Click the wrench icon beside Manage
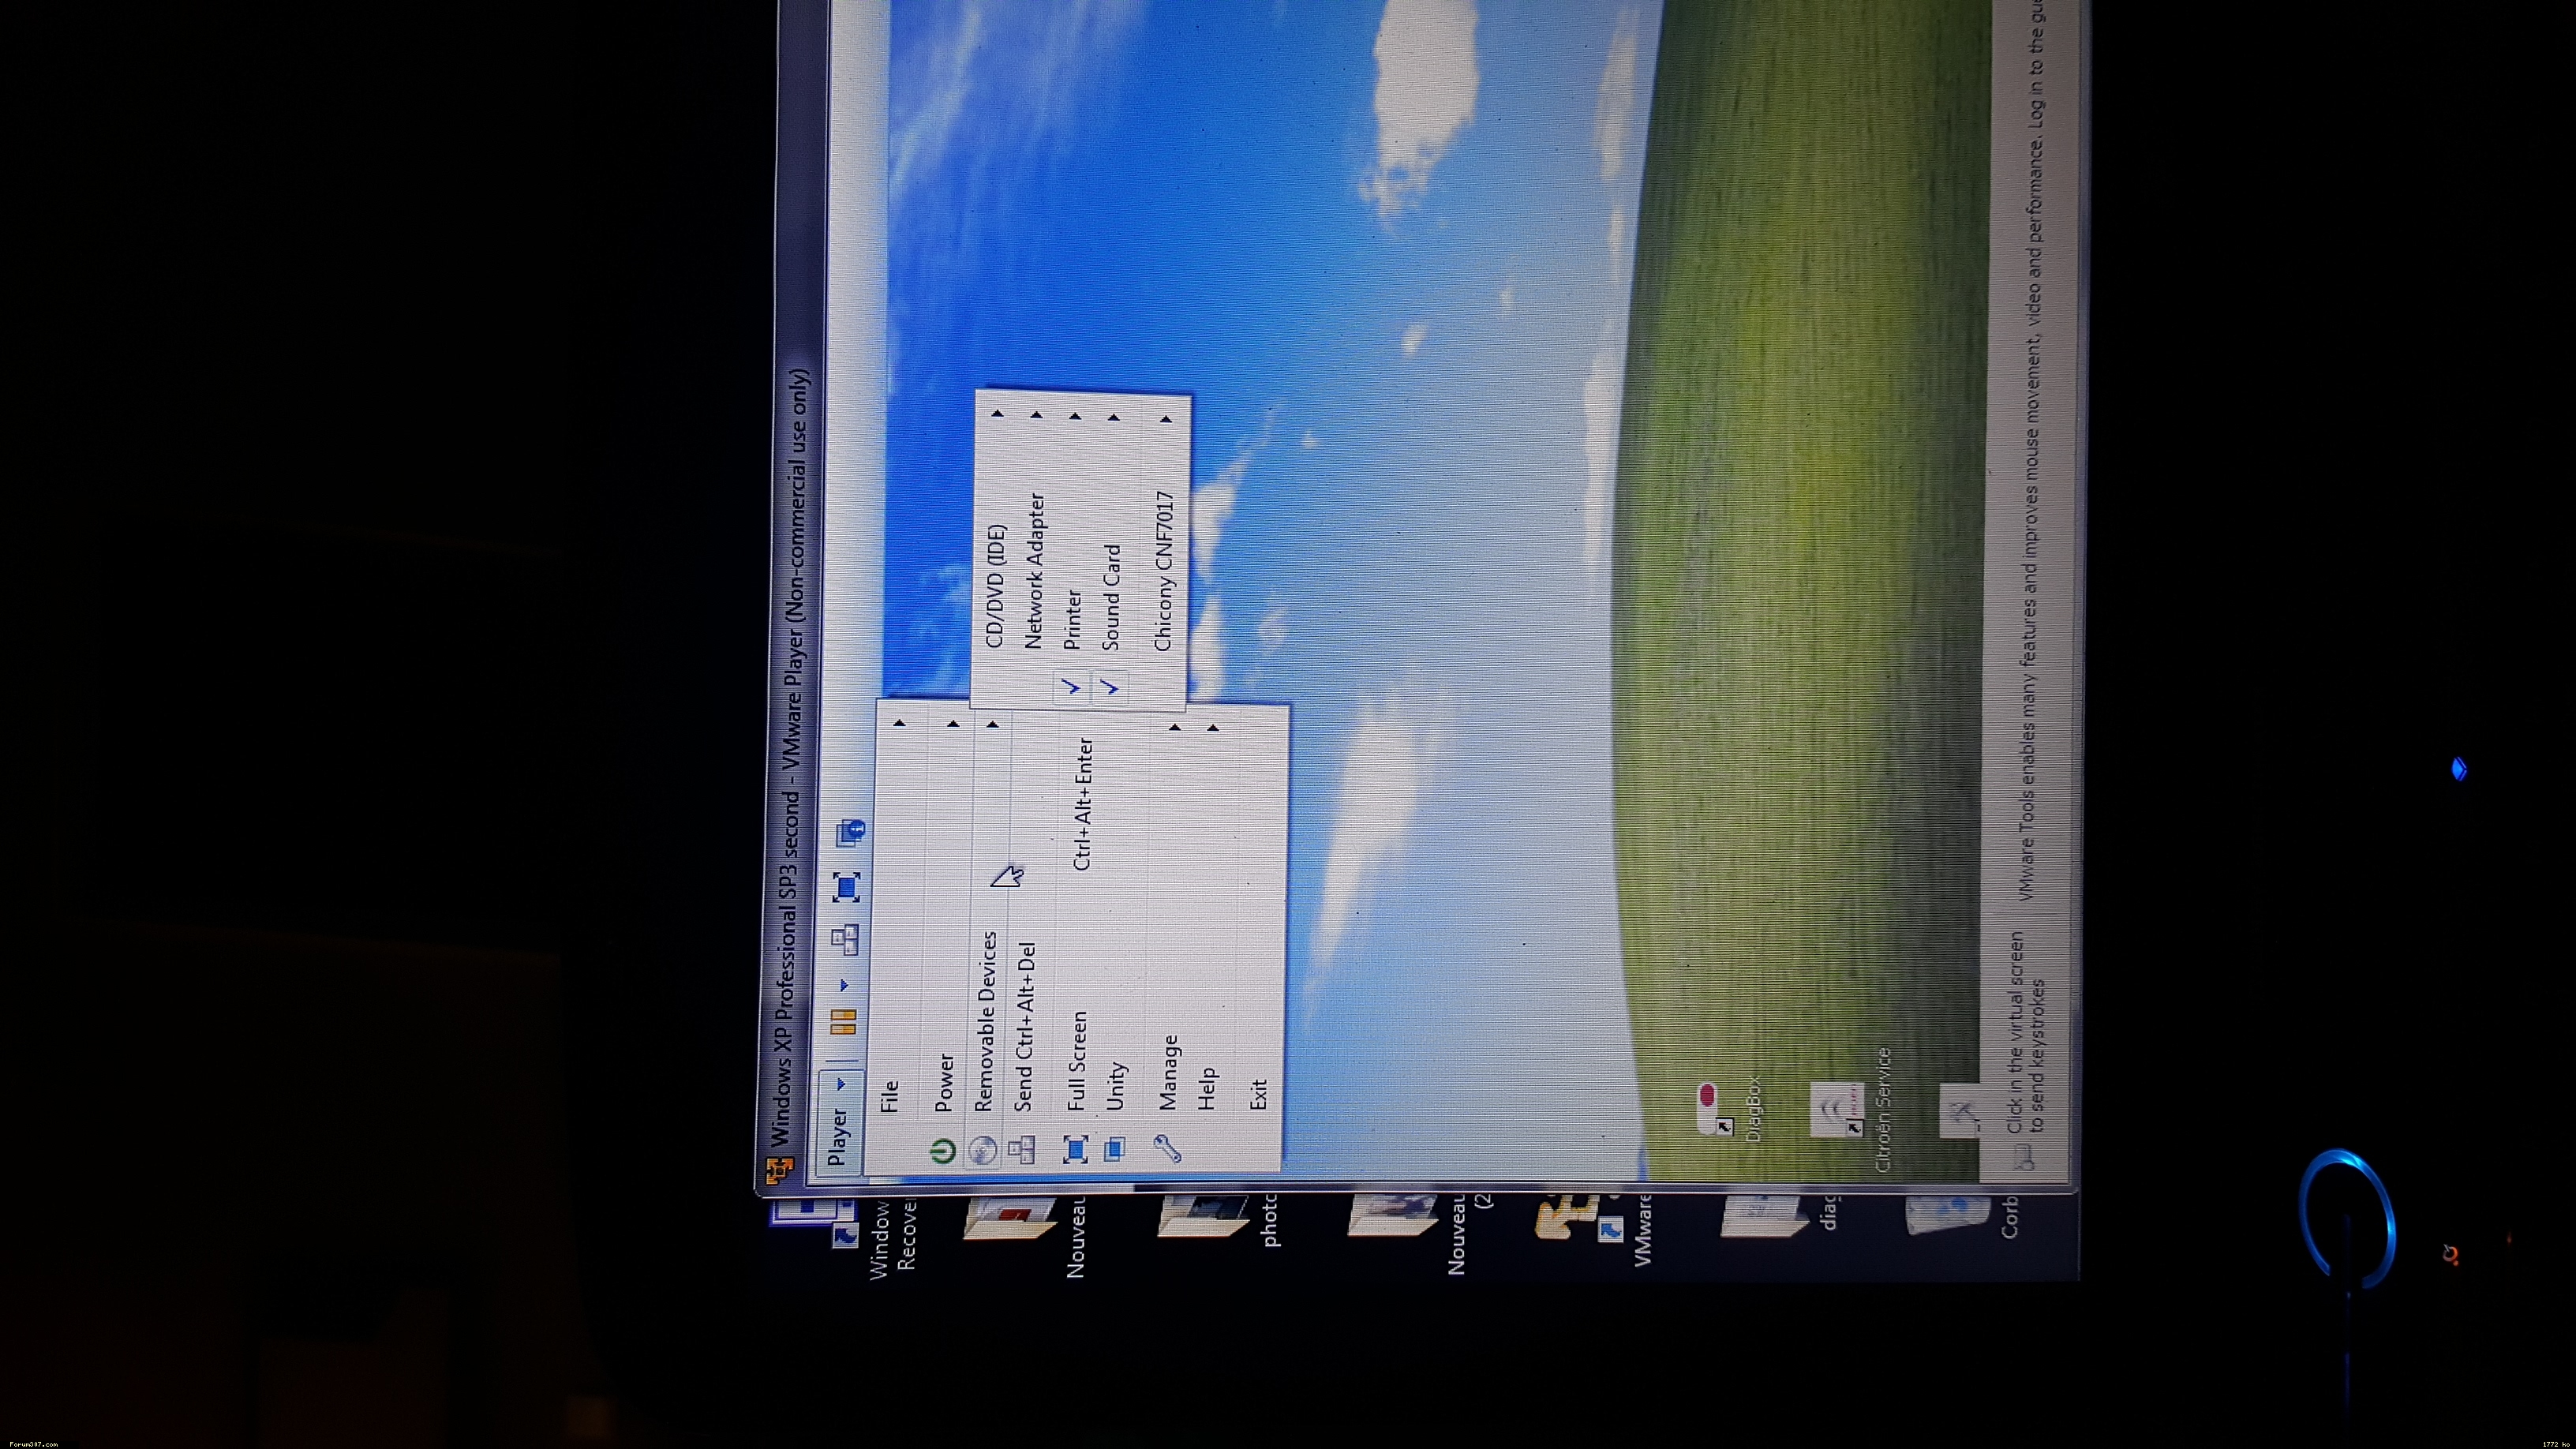 pos(1167,1148)
